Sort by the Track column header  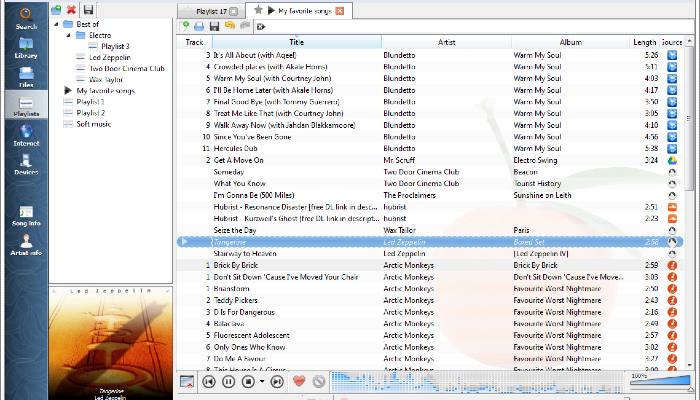tap(194, 42)
